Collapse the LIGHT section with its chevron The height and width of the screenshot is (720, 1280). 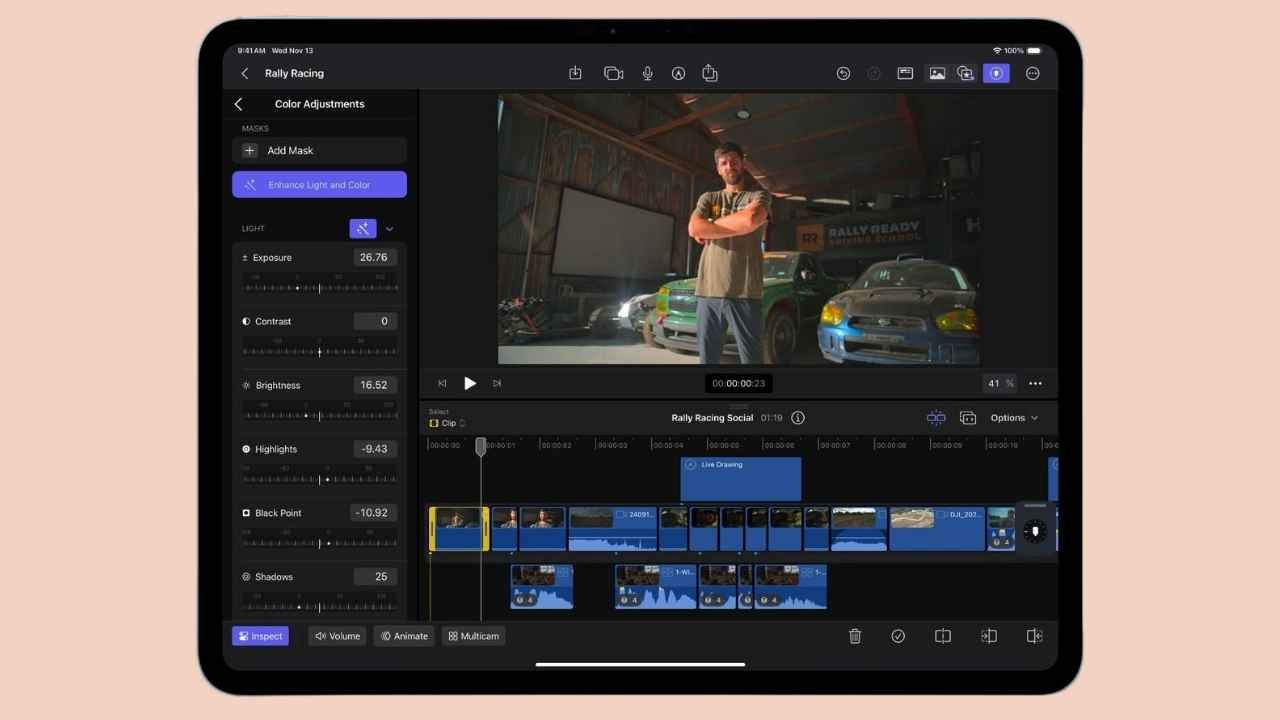(390, 228)
